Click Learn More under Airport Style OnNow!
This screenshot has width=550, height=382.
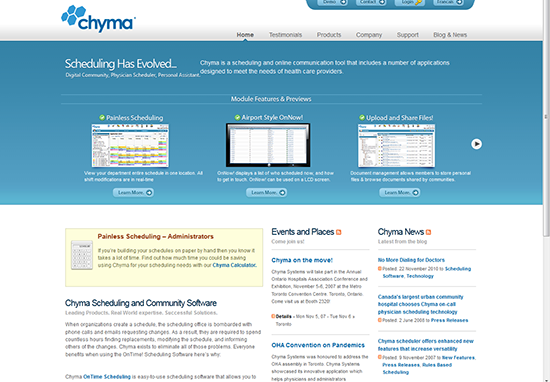[x=267, y=193]
